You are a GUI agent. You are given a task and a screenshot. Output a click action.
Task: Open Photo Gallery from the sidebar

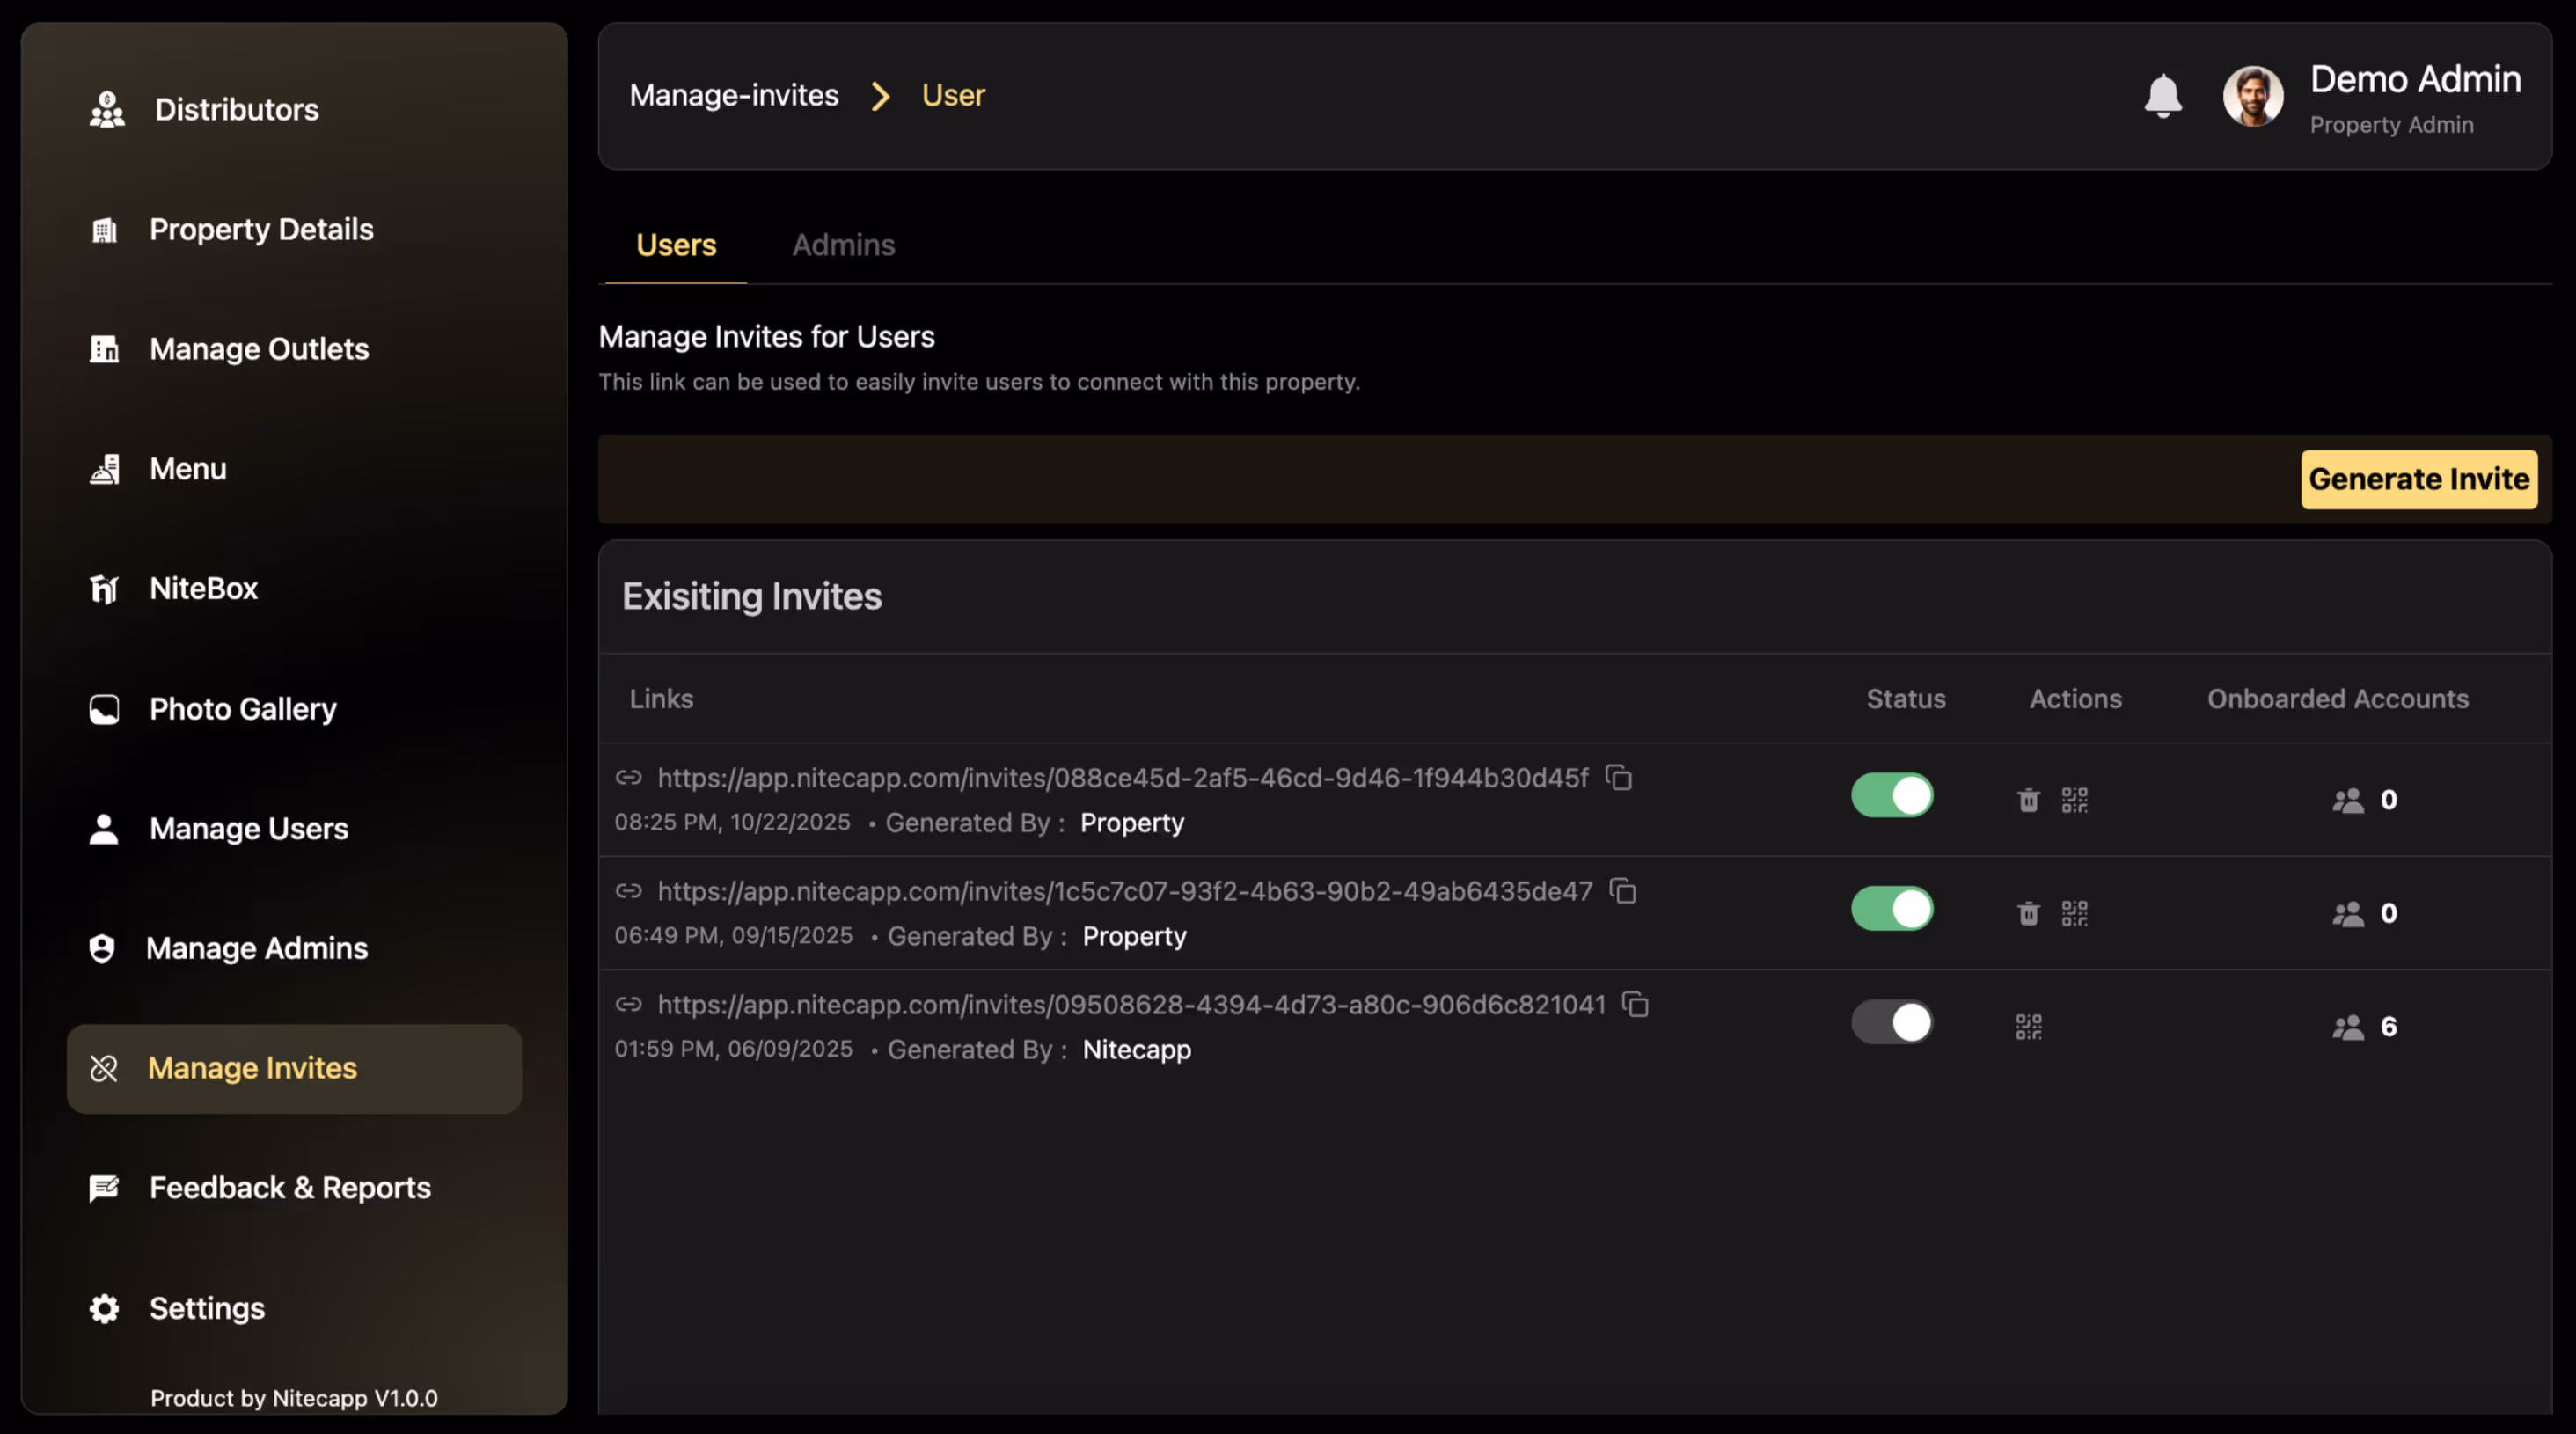[x=242, y=709]
